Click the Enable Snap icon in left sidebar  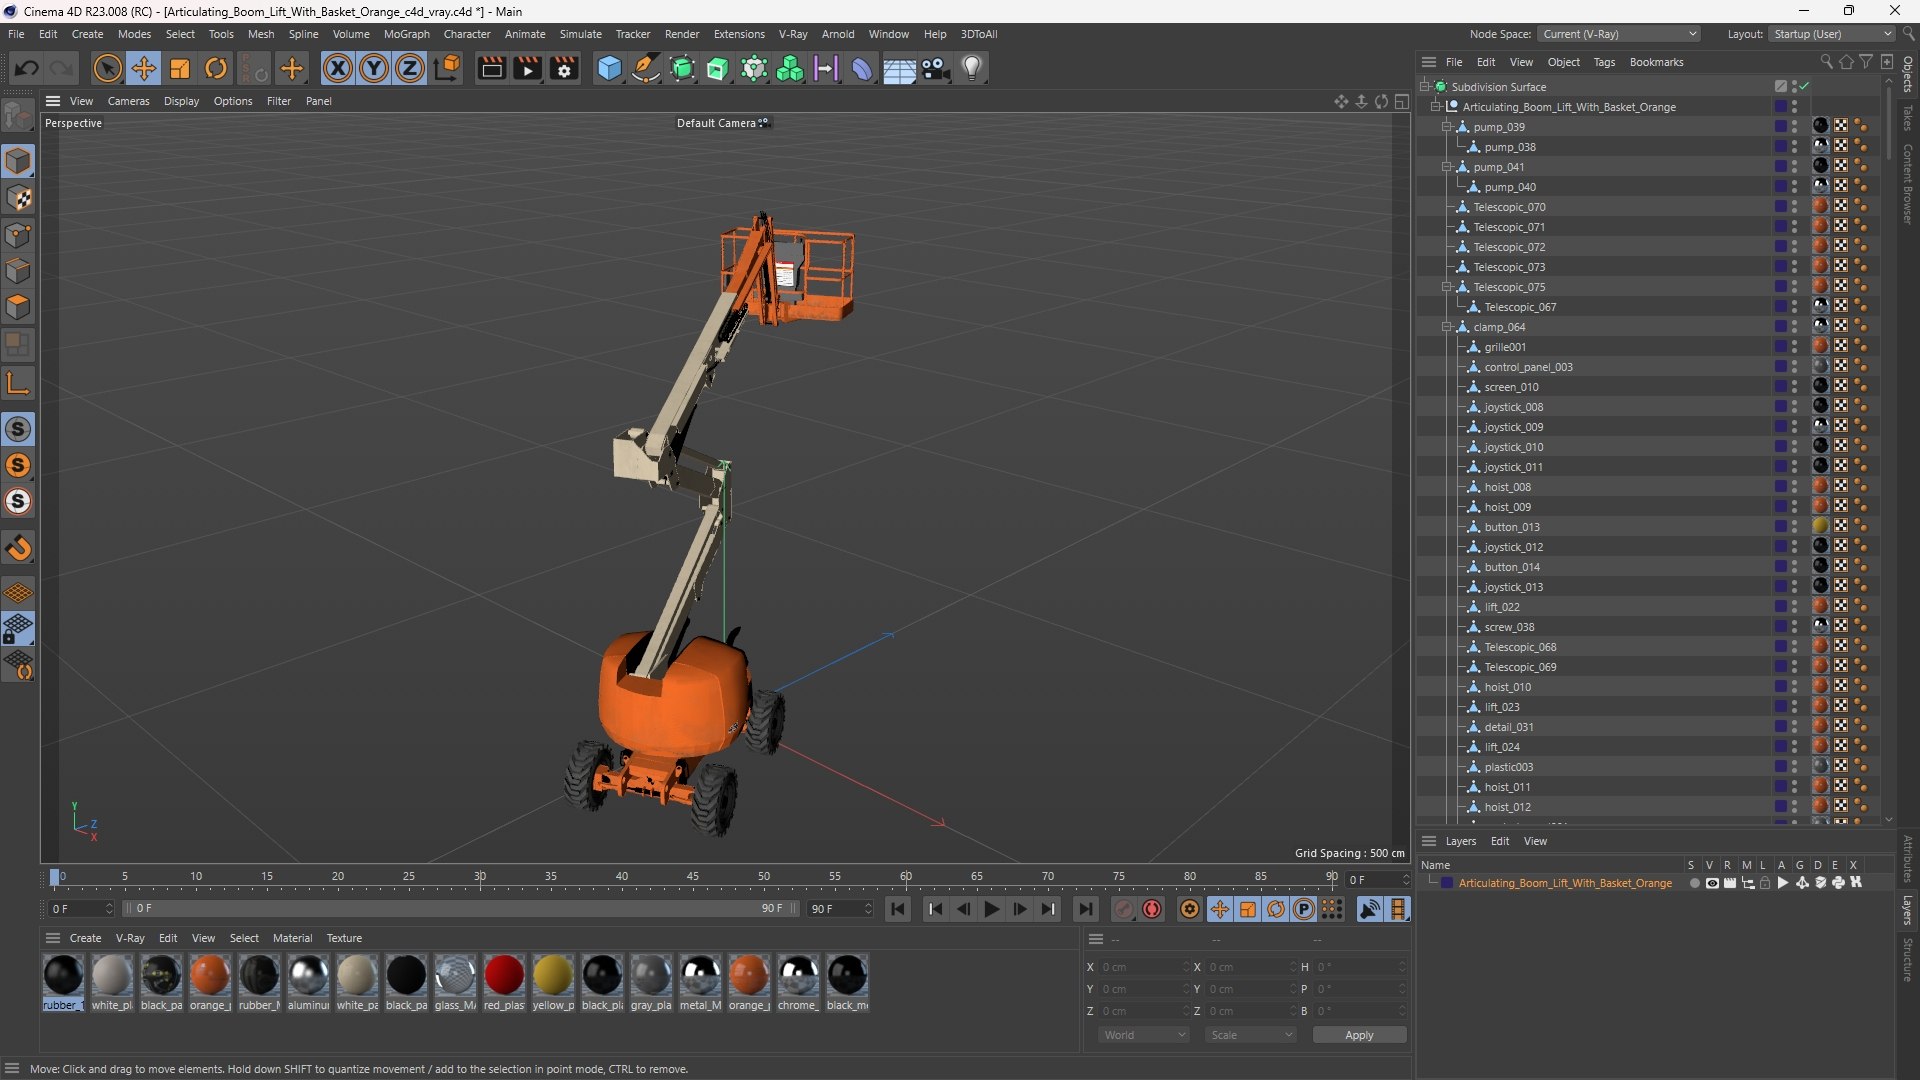18,429
